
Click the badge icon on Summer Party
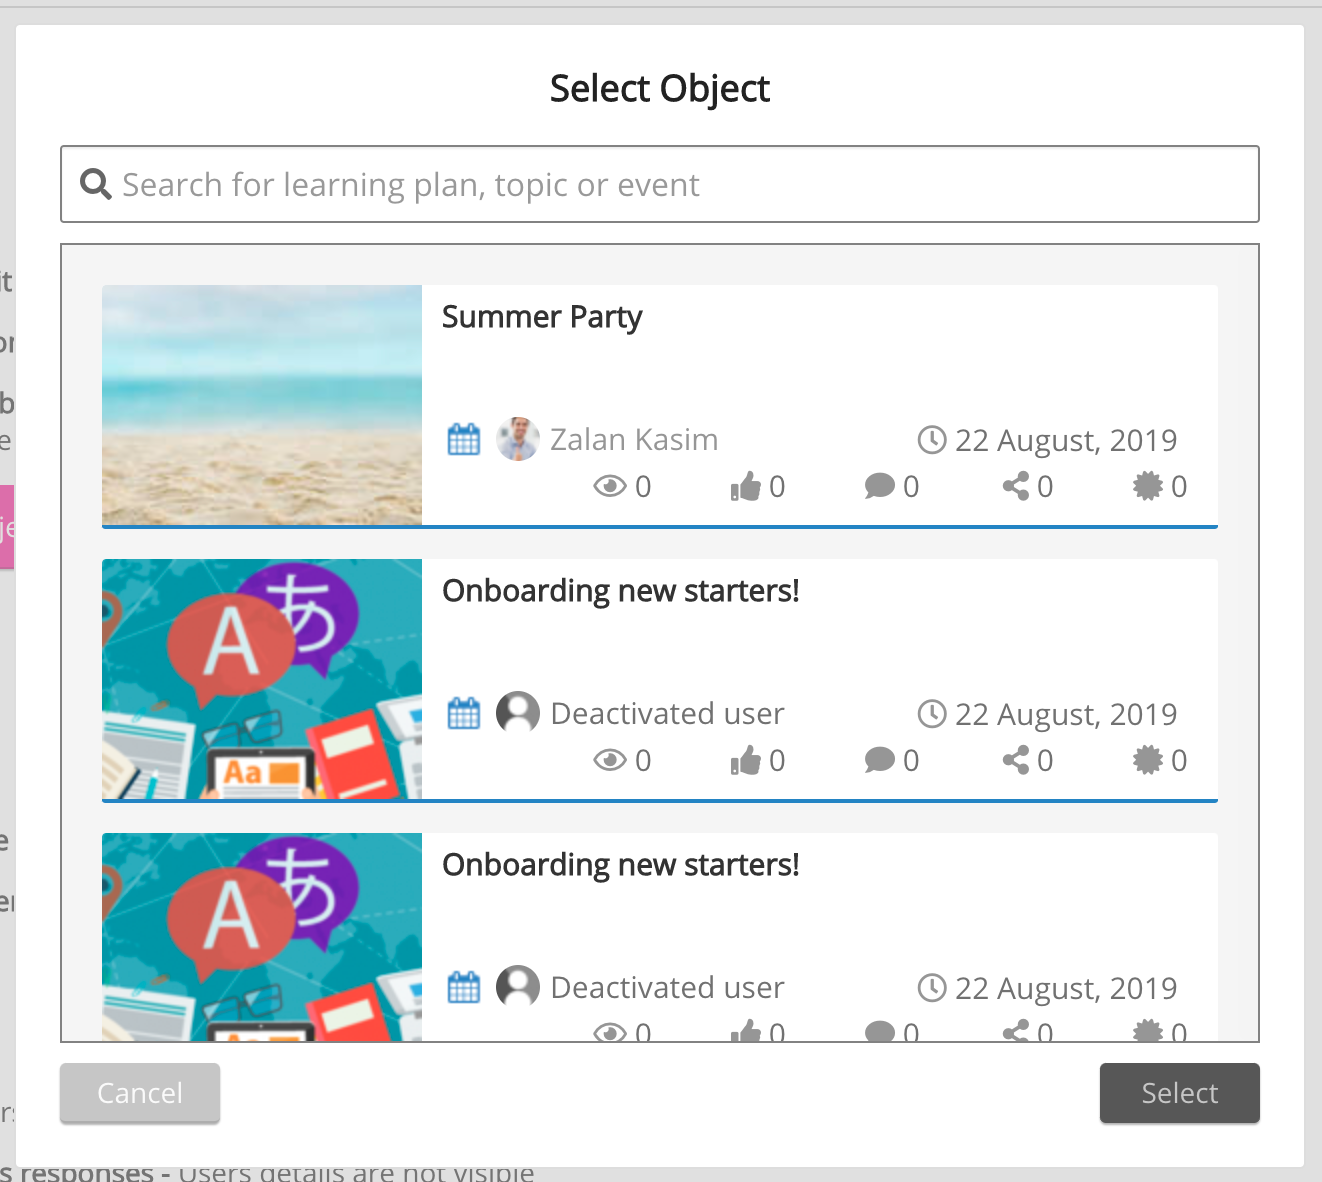pos(1147,487)
